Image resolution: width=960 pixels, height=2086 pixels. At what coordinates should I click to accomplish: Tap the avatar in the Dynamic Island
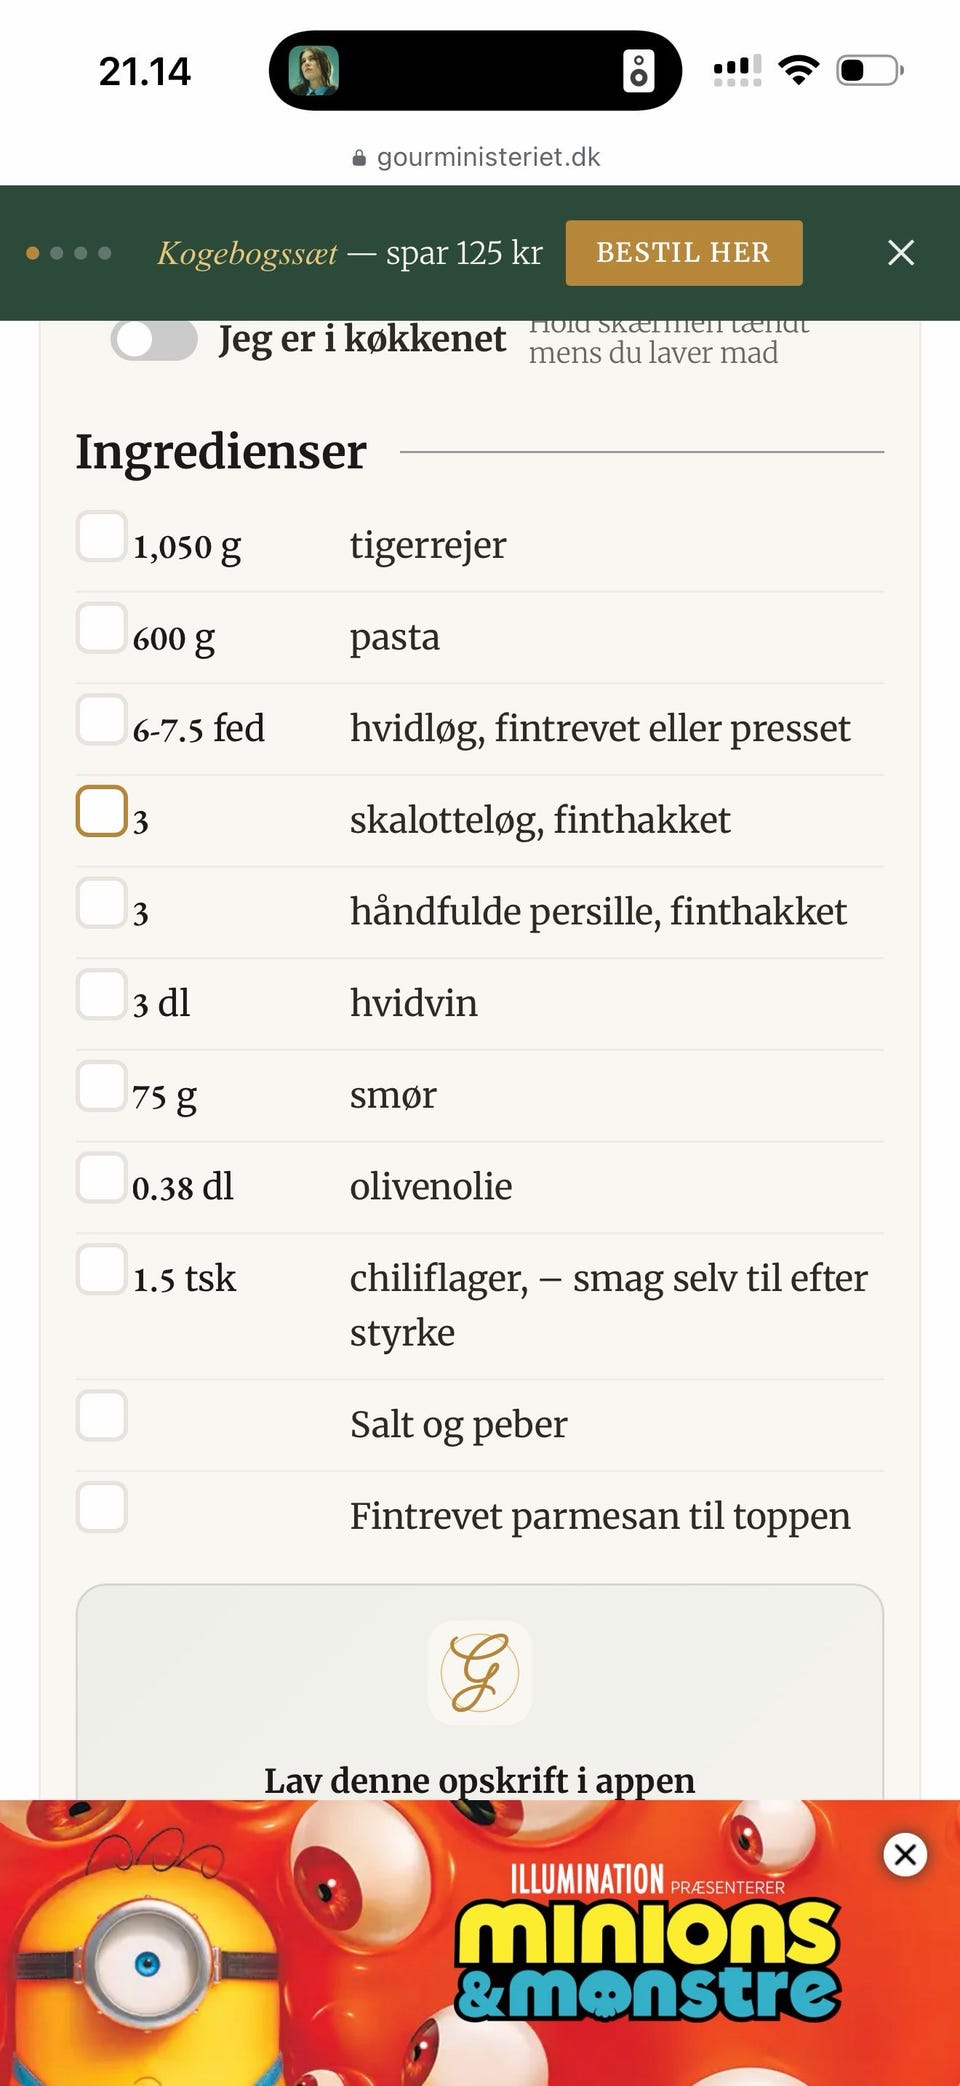pyautogui.click(x=314, y=71)
